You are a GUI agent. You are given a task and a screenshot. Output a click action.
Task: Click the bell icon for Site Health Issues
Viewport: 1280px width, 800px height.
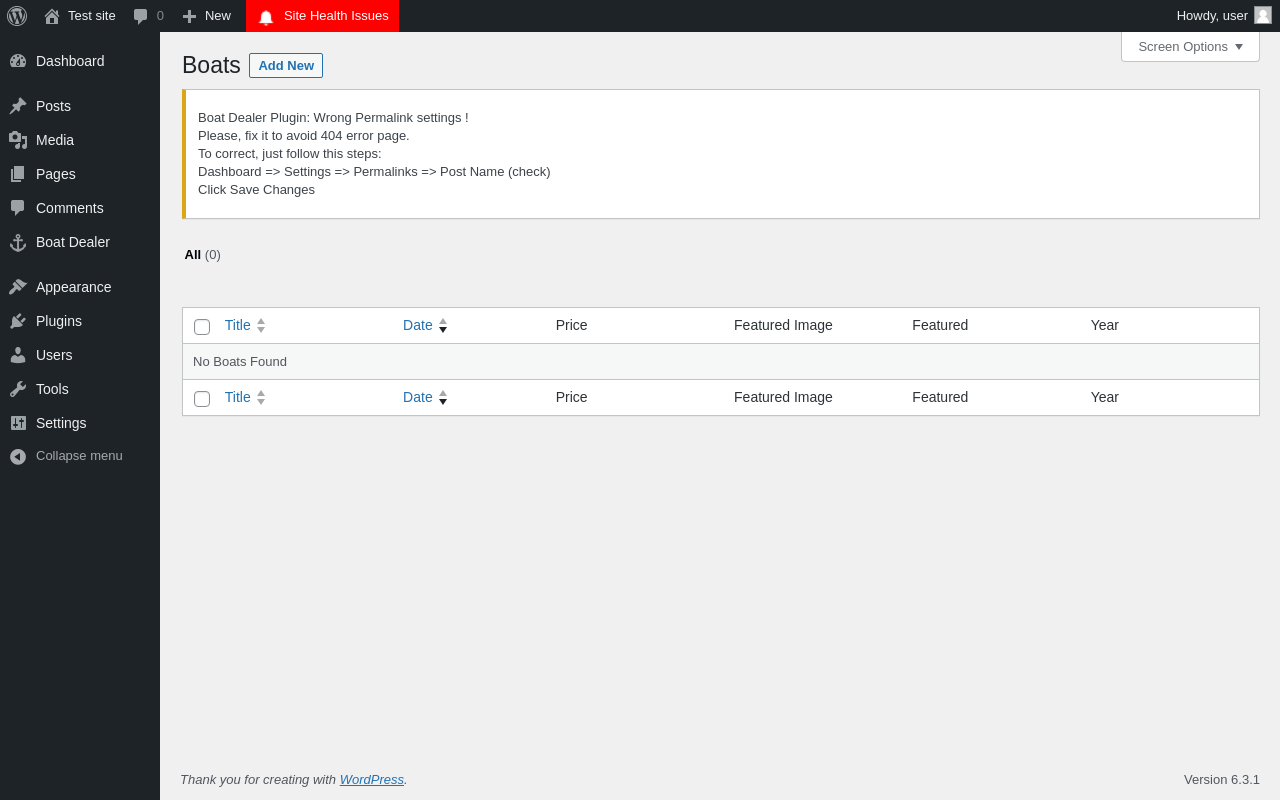[266, 17]
